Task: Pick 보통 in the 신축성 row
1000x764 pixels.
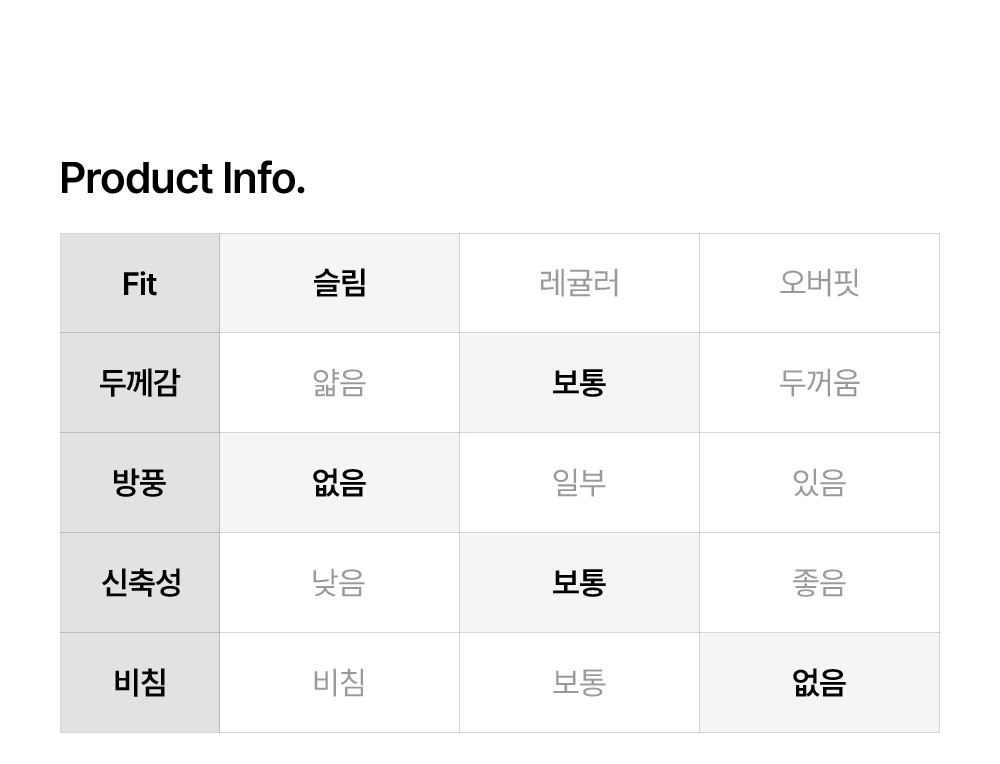Action: (x=579, y=583)
